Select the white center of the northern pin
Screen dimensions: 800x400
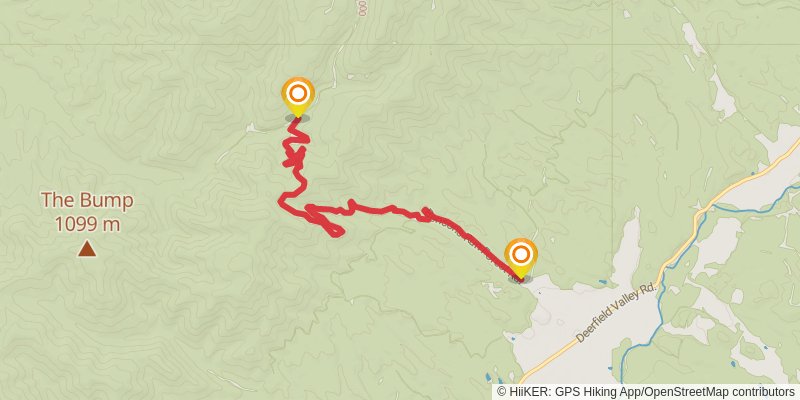(x=298, y=93)
